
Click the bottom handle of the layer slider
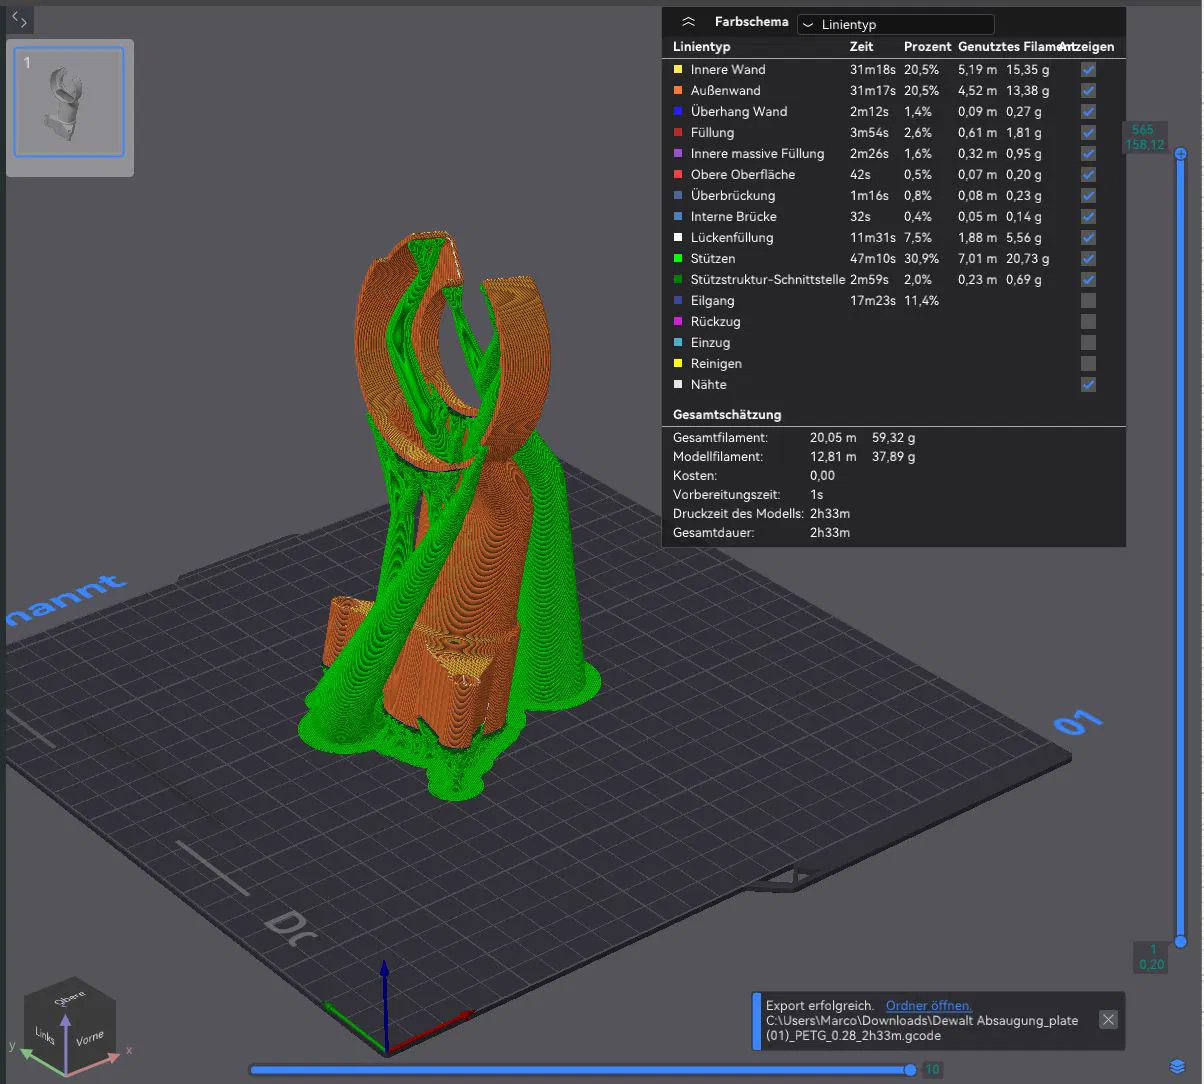click(1181, 942)
